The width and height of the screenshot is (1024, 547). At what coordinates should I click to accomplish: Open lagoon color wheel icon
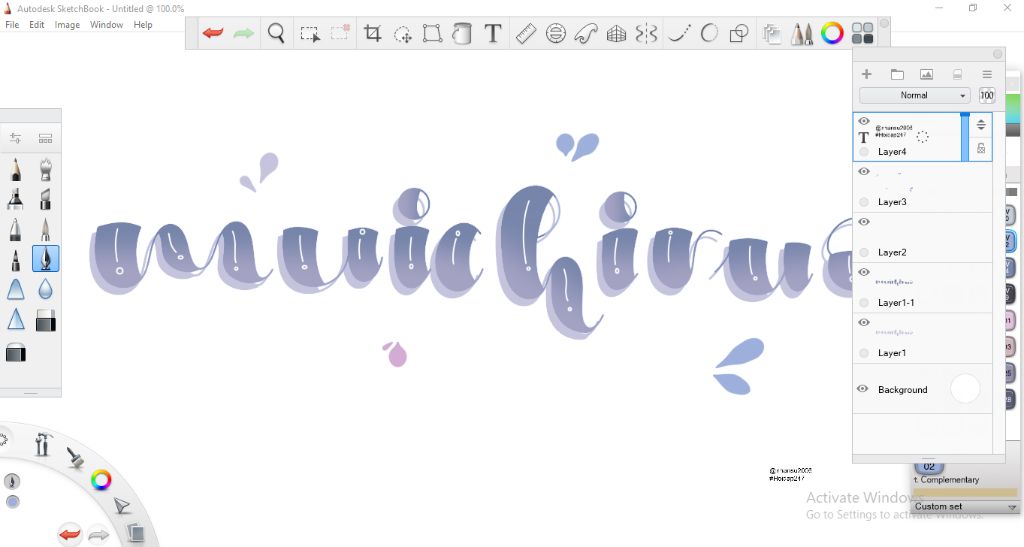(101, 480)
